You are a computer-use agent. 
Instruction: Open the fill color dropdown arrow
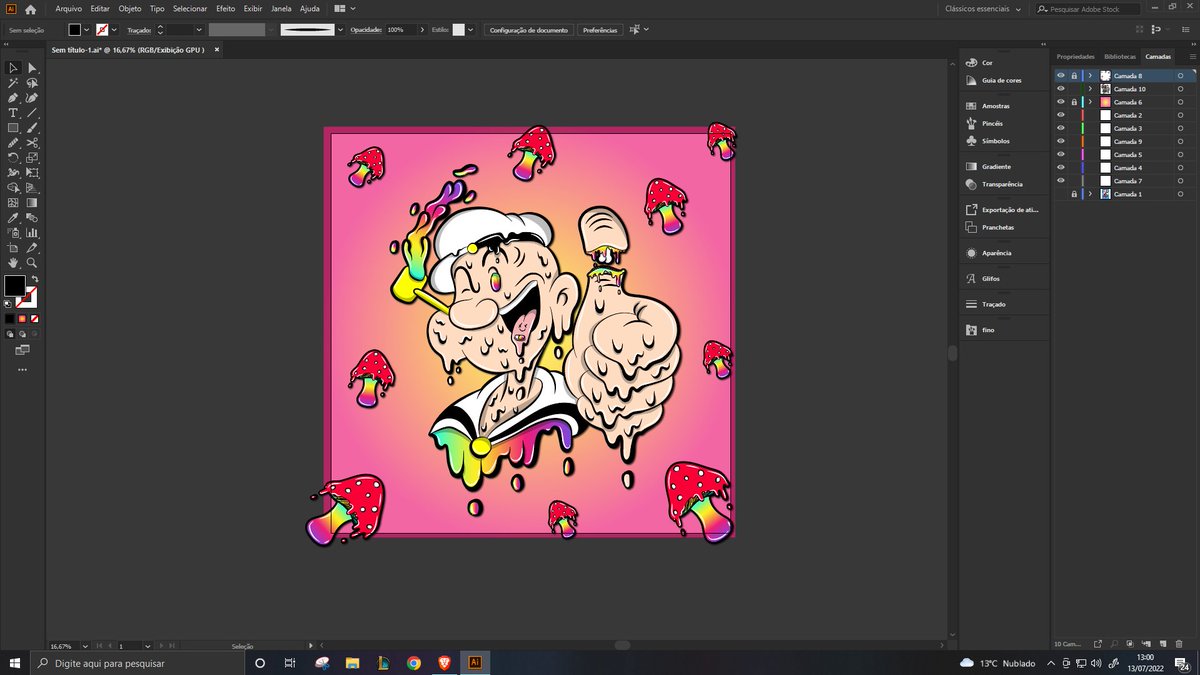[x=87, y=30]
